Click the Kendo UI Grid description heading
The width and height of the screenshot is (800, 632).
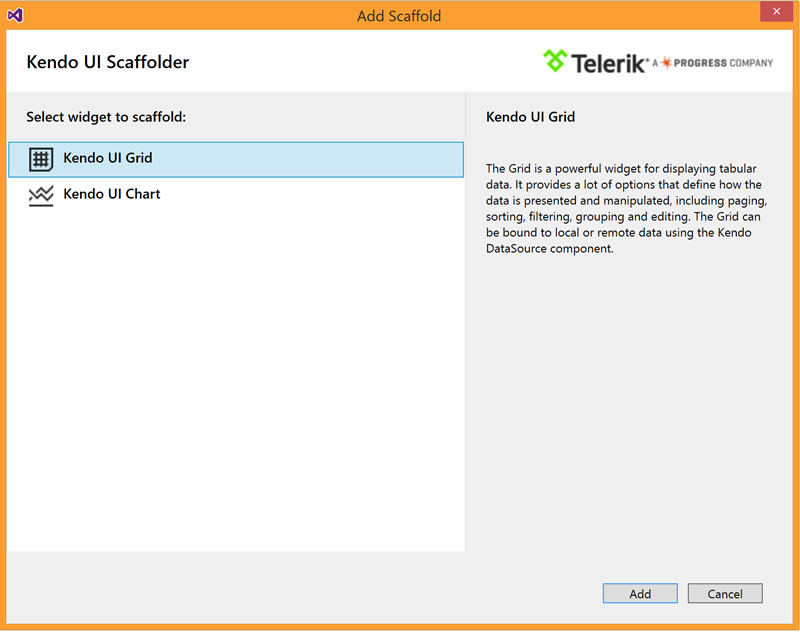530,117
